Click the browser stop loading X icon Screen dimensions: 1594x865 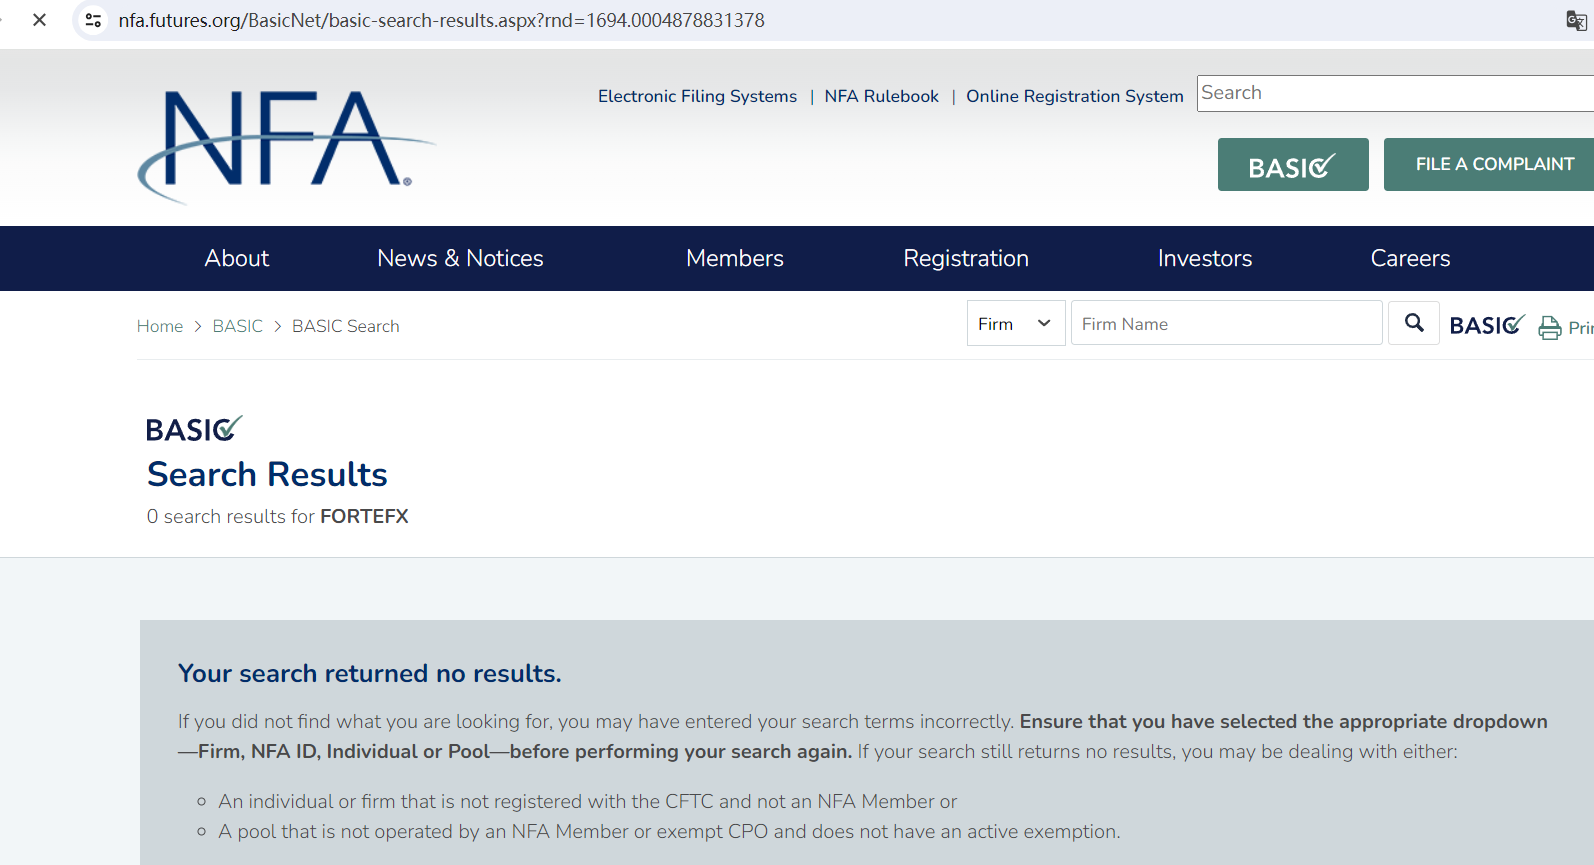tap(39, 20)
